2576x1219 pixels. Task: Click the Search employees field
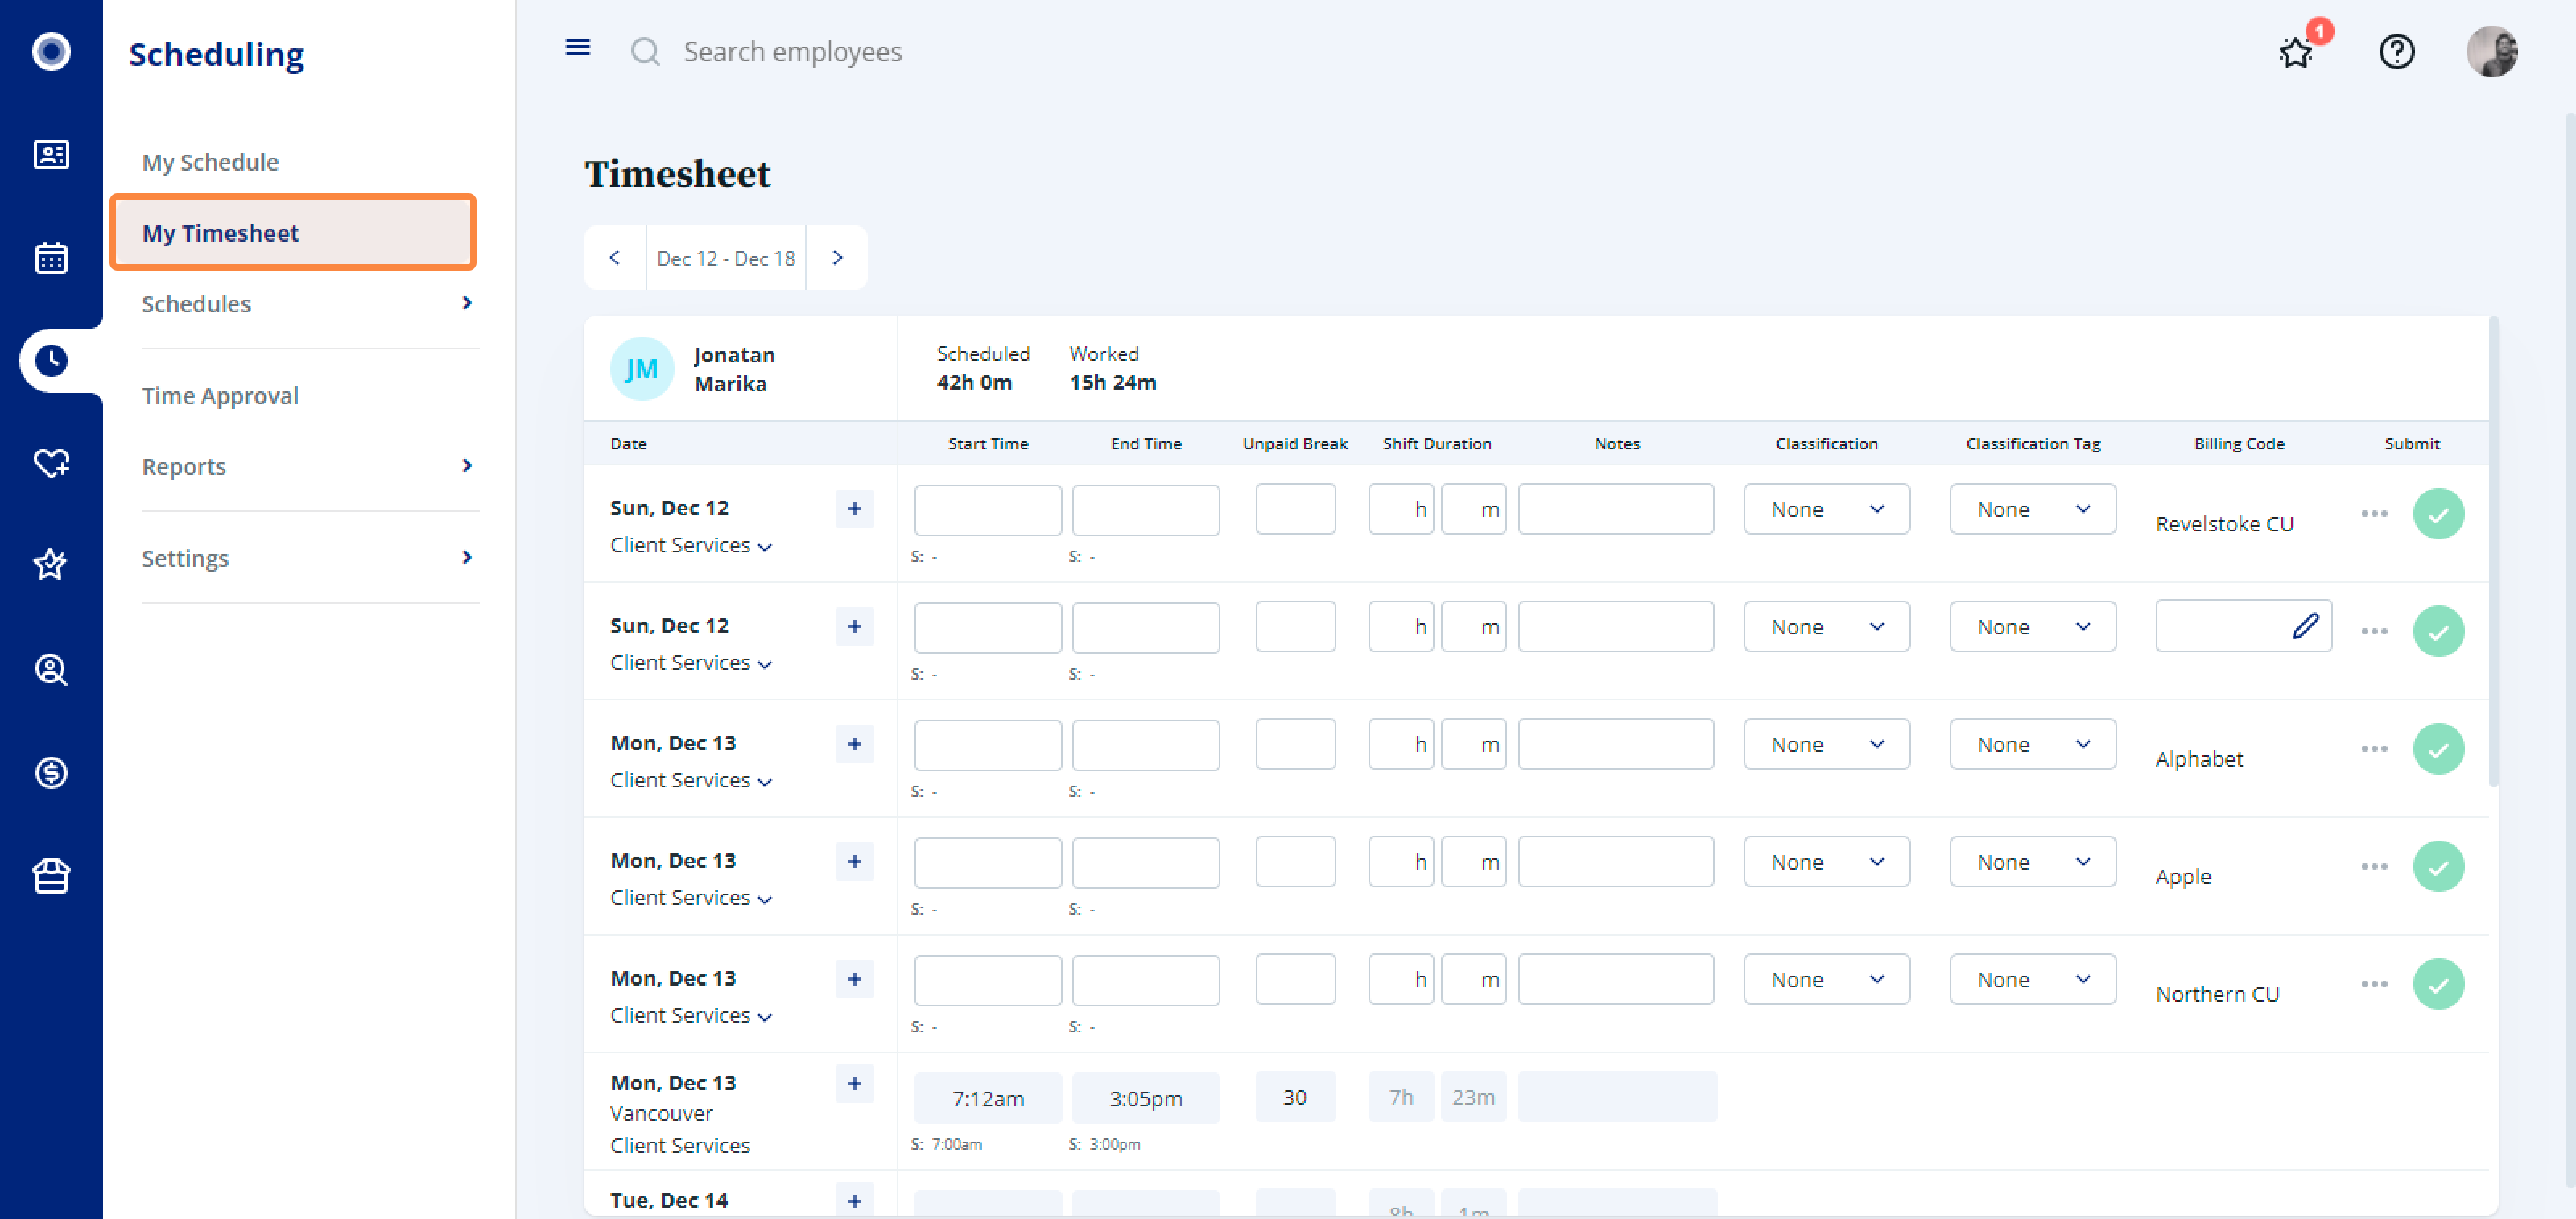click(x=792, y=51)
